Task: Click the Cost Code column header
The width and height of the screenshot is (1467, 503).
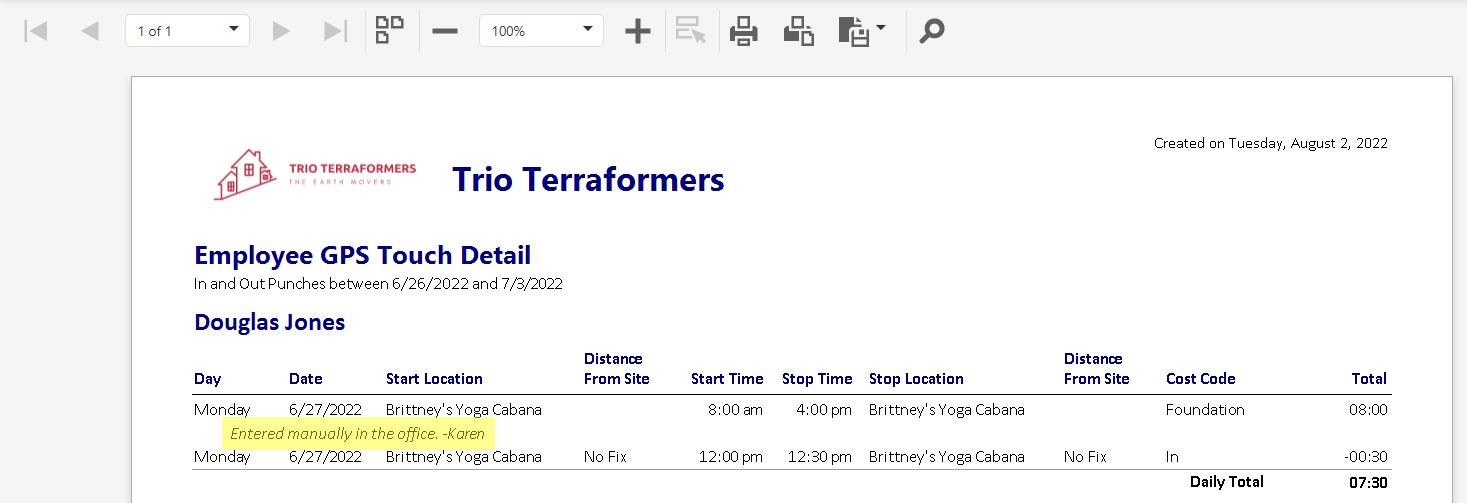Action: pyautogui.click(x=1200, y=379)
